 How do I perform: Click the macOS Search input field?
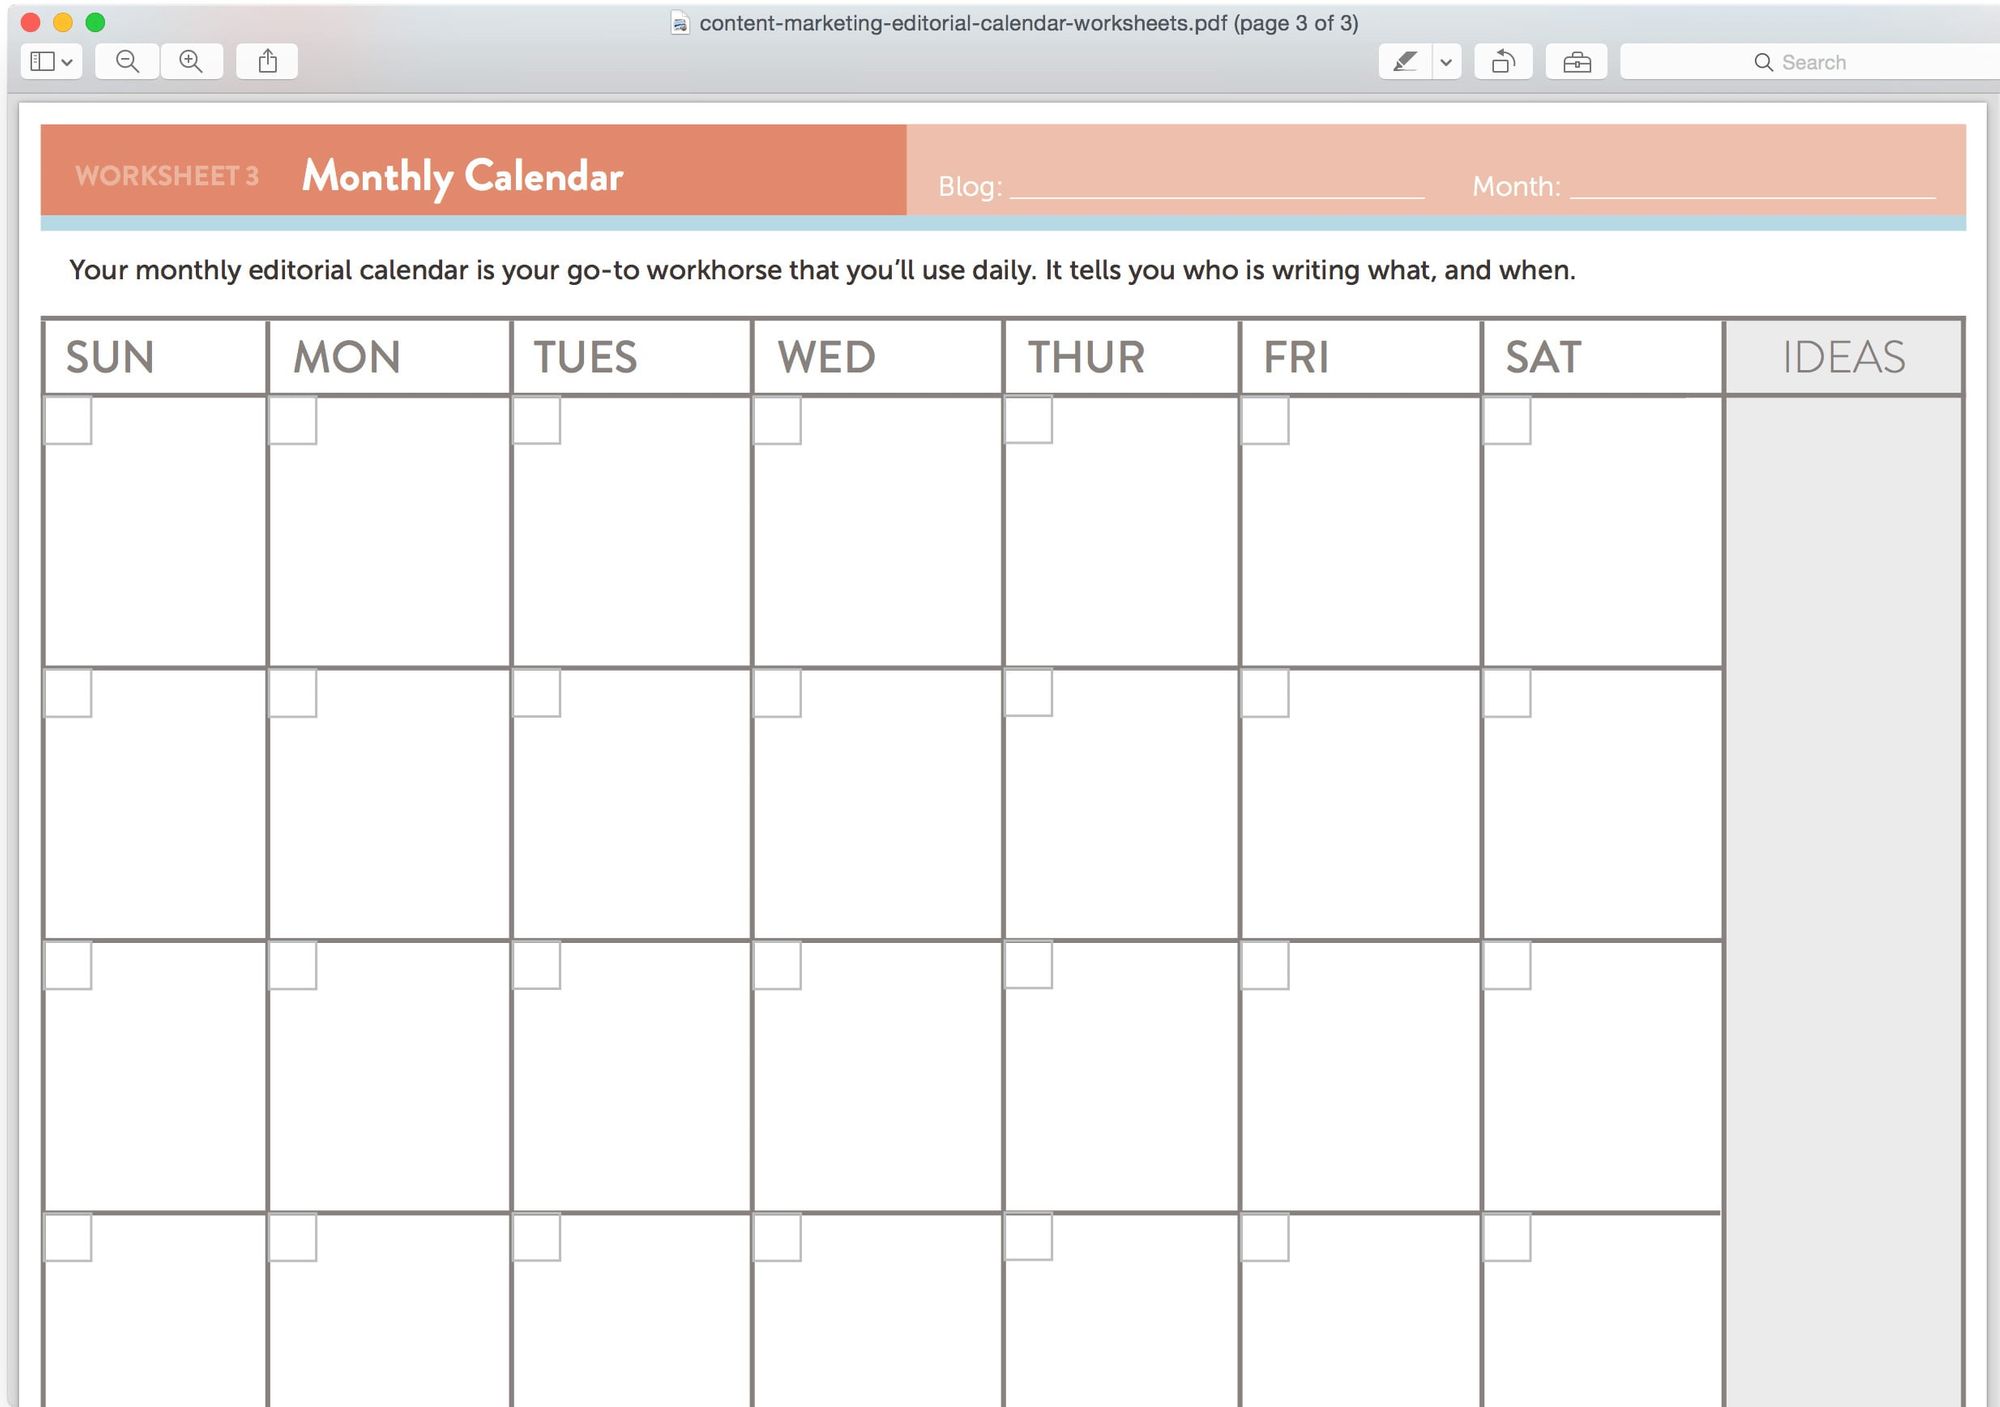point(1820,61)
